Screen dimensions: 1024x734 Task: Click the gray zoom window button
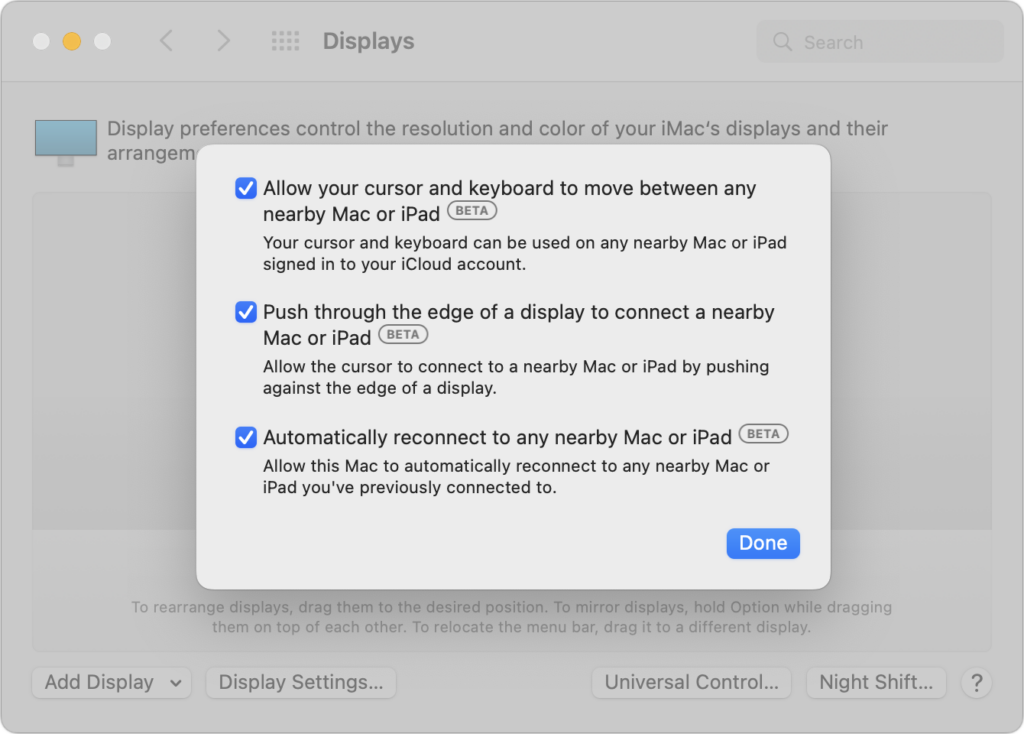102,41
